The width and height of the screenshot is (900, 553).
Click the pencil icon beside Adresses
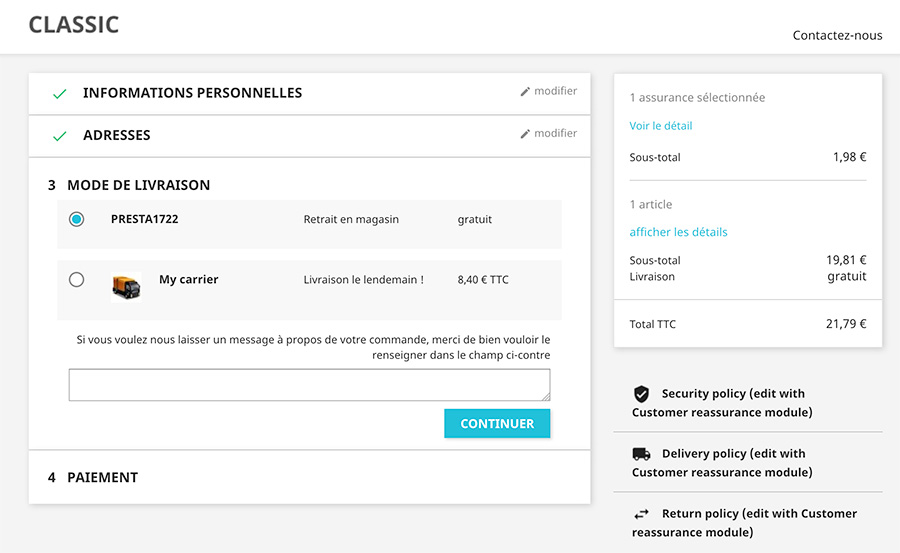tap(525, 134)
